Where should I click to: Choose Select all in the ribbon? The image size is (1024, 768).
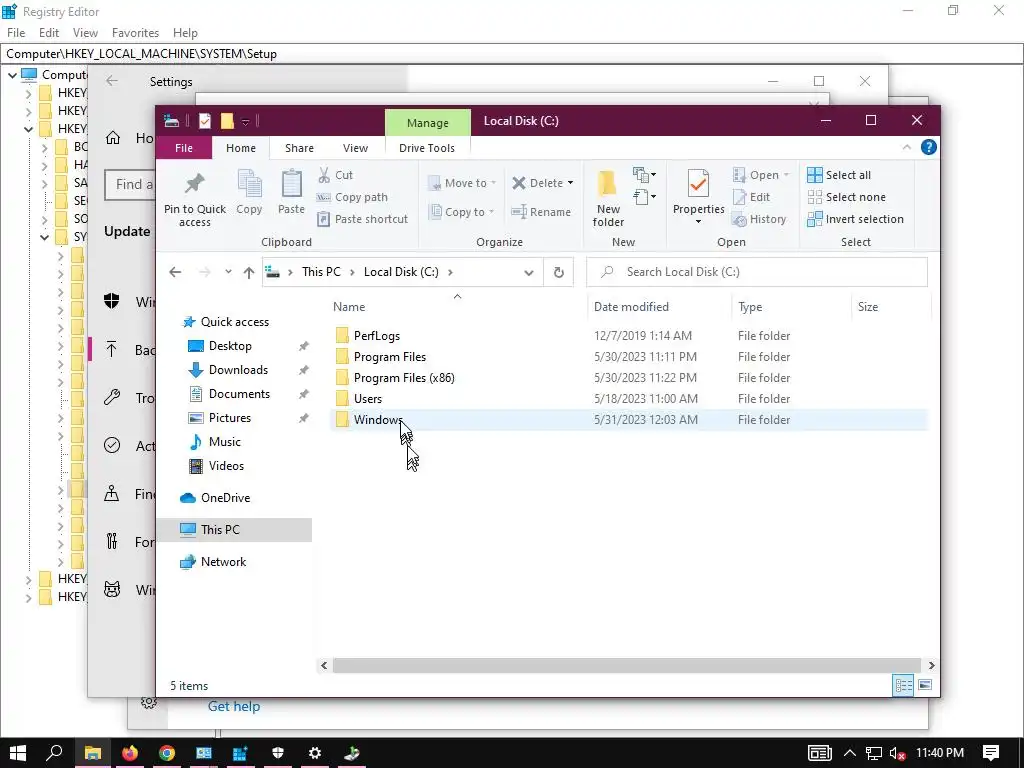839,175
